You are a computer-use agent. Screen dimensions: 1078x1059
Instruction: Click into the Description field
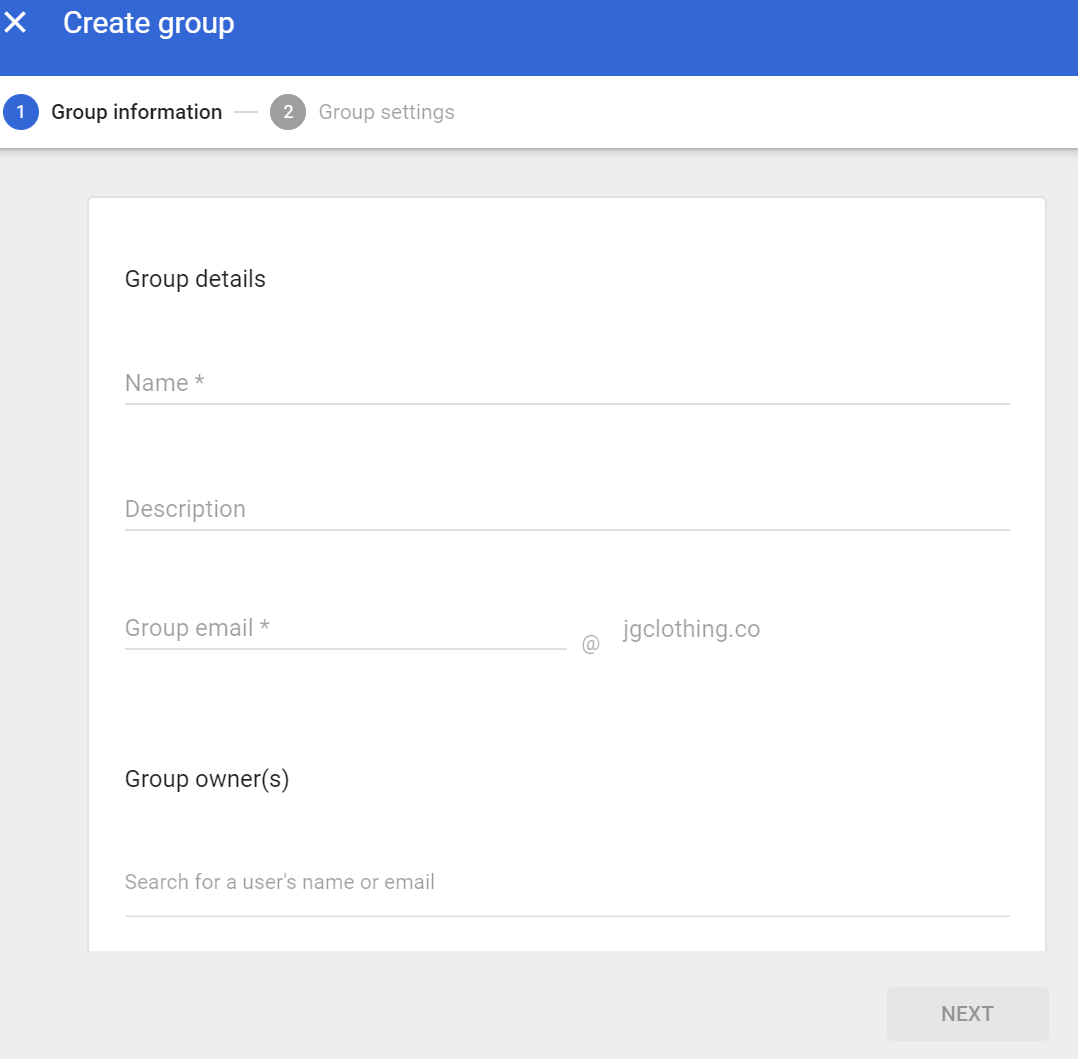pyautogui.click(x=566, y=509)
